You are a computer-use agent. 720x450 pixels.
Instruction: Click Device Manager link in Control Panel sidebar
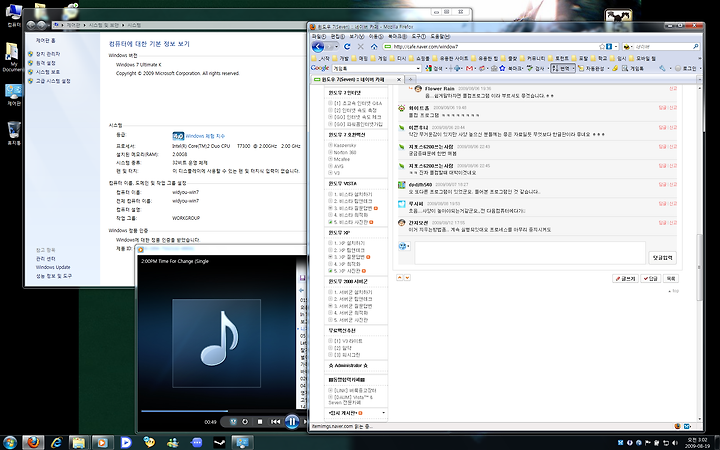[x=48, y=54]
